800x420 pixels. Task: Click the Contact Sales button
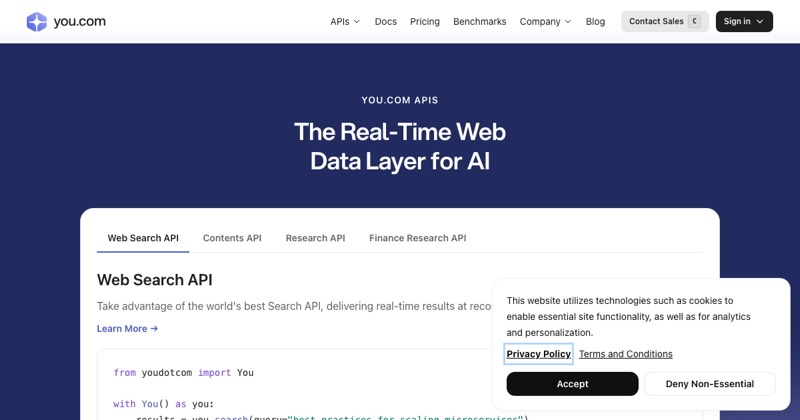tap(665, 21)
